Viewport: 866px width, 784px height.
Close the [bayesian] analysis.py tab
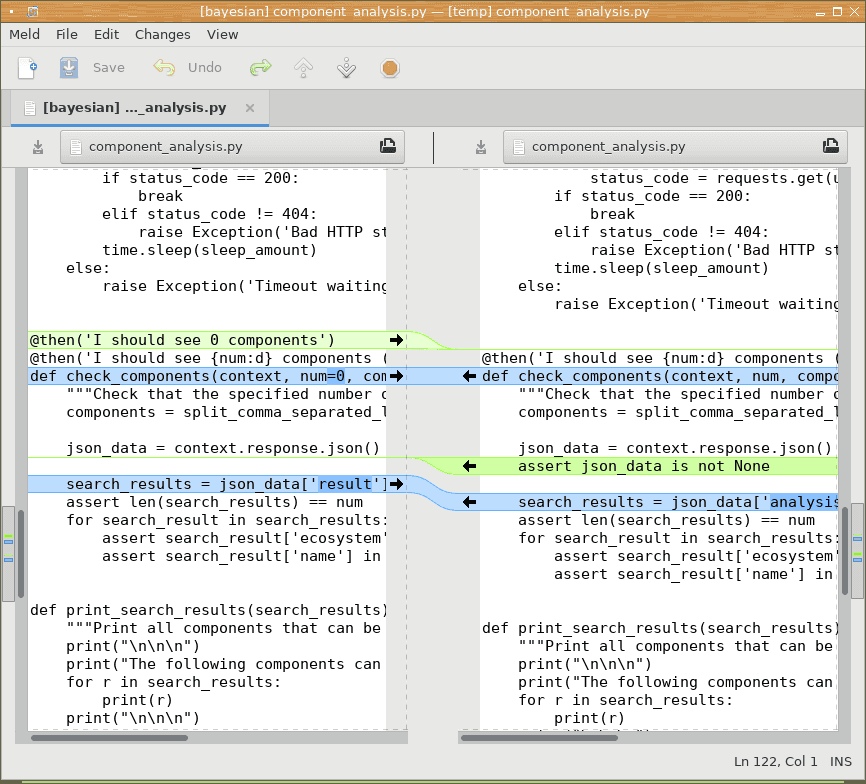250,108
